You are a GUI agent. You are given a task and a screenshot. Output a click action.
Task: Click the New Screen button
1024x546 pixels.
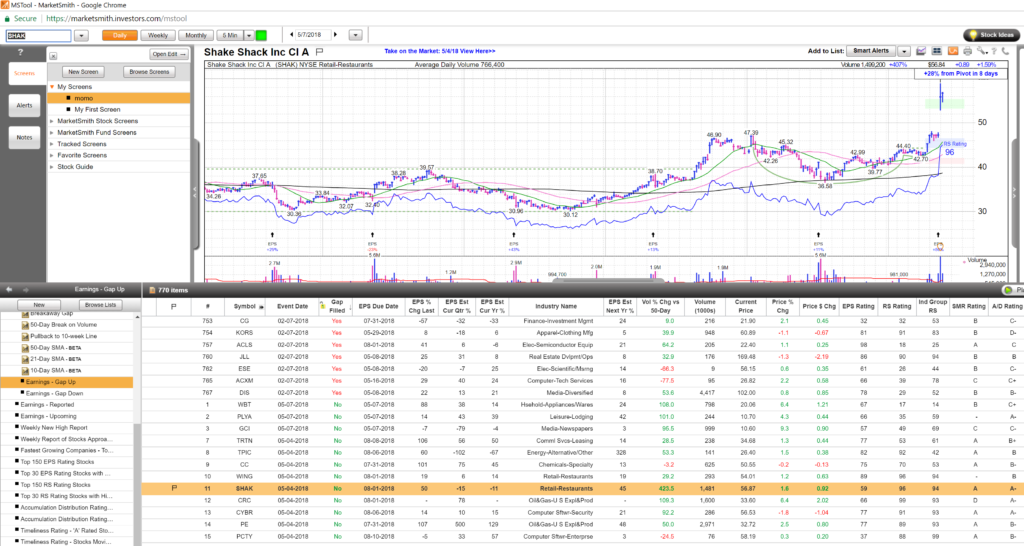(x=83, y=72)
